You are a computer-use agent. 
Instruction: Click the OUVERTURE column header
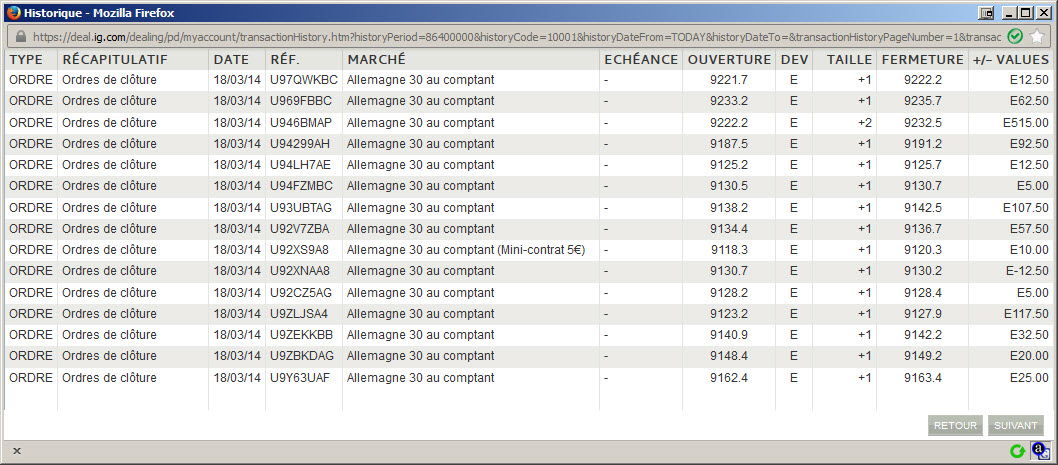click(729, 59)
